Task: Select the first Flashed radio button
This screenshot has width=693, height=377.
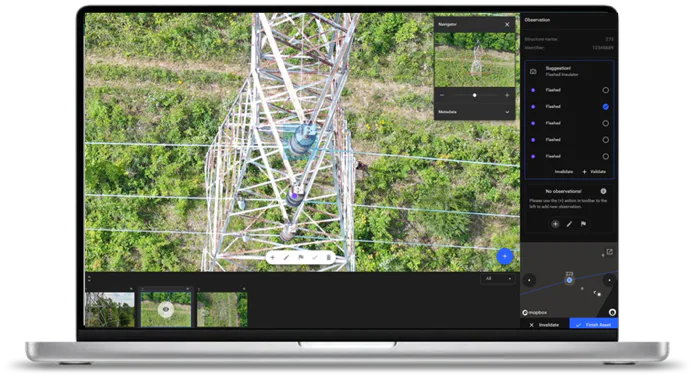Action: 605,90
